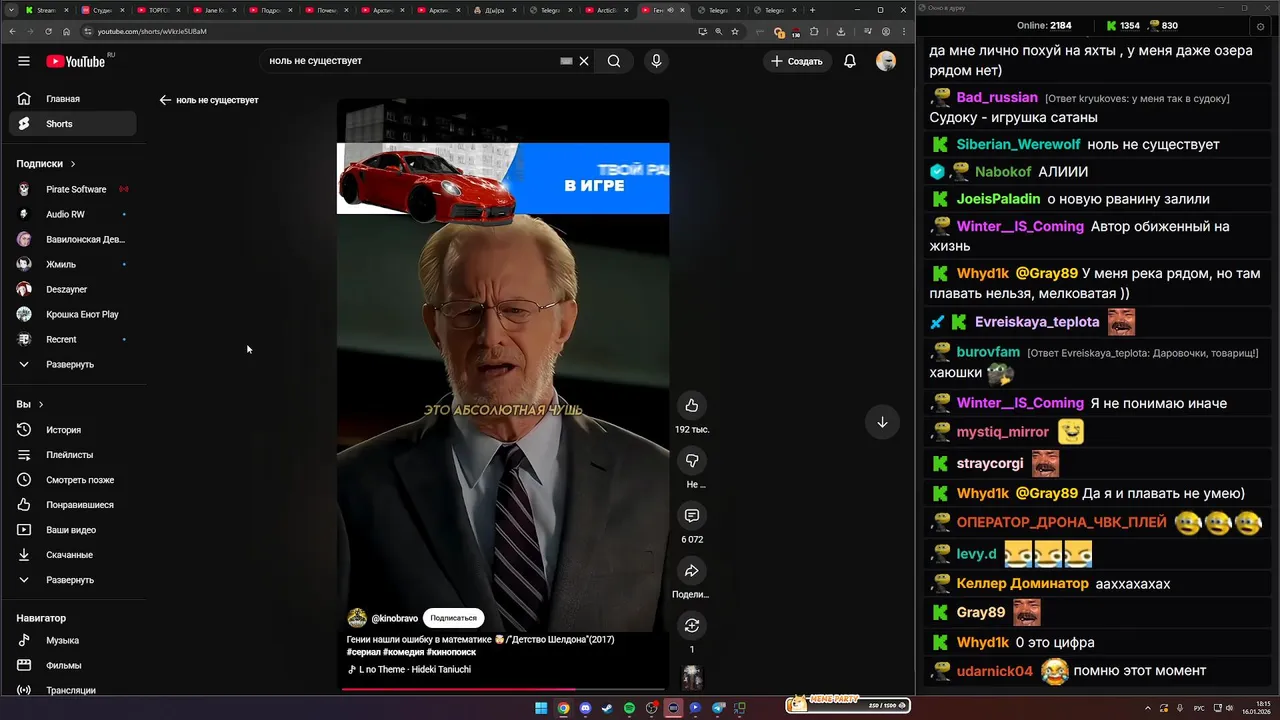
Task: Open the Dezzayner subscription
Action: (72, 289)
